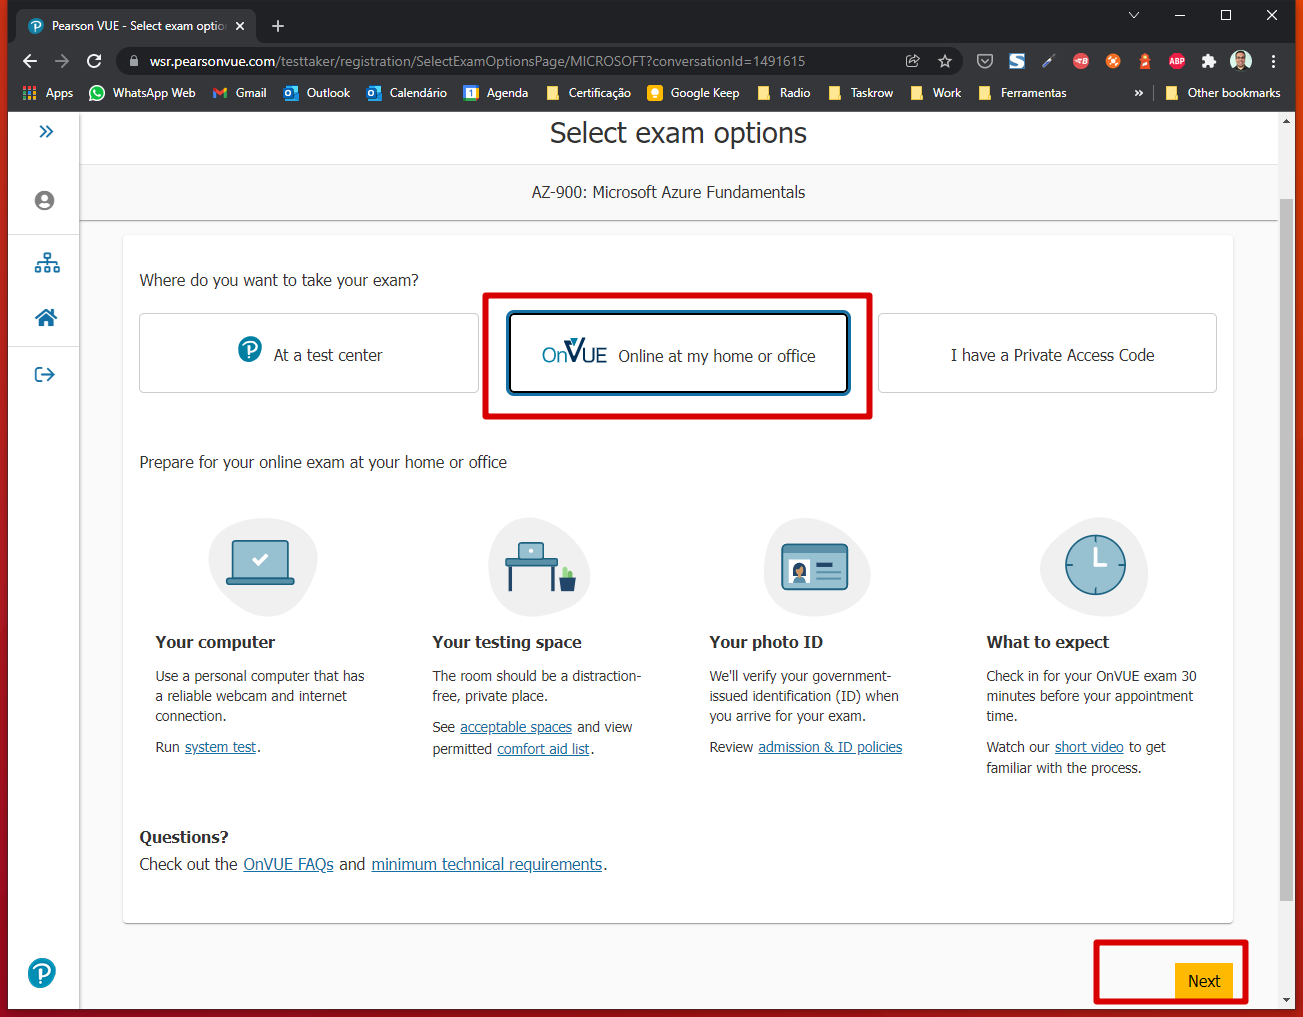This screenshot has height=1017, width=1303.
Task: Click the scroll down arrow of the scrollbar
Action: (1286, 1000)
